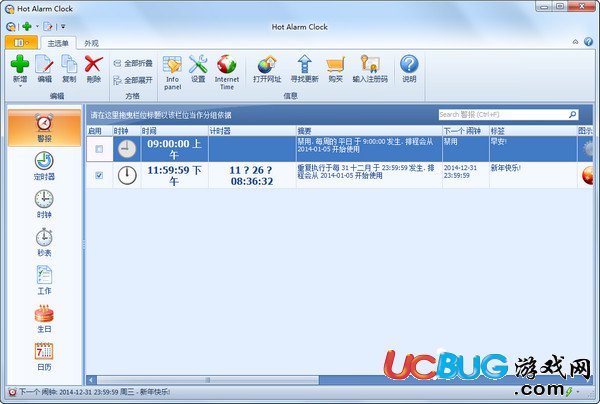Collapse ribbon with the up arrow

[x=575, y=42]
